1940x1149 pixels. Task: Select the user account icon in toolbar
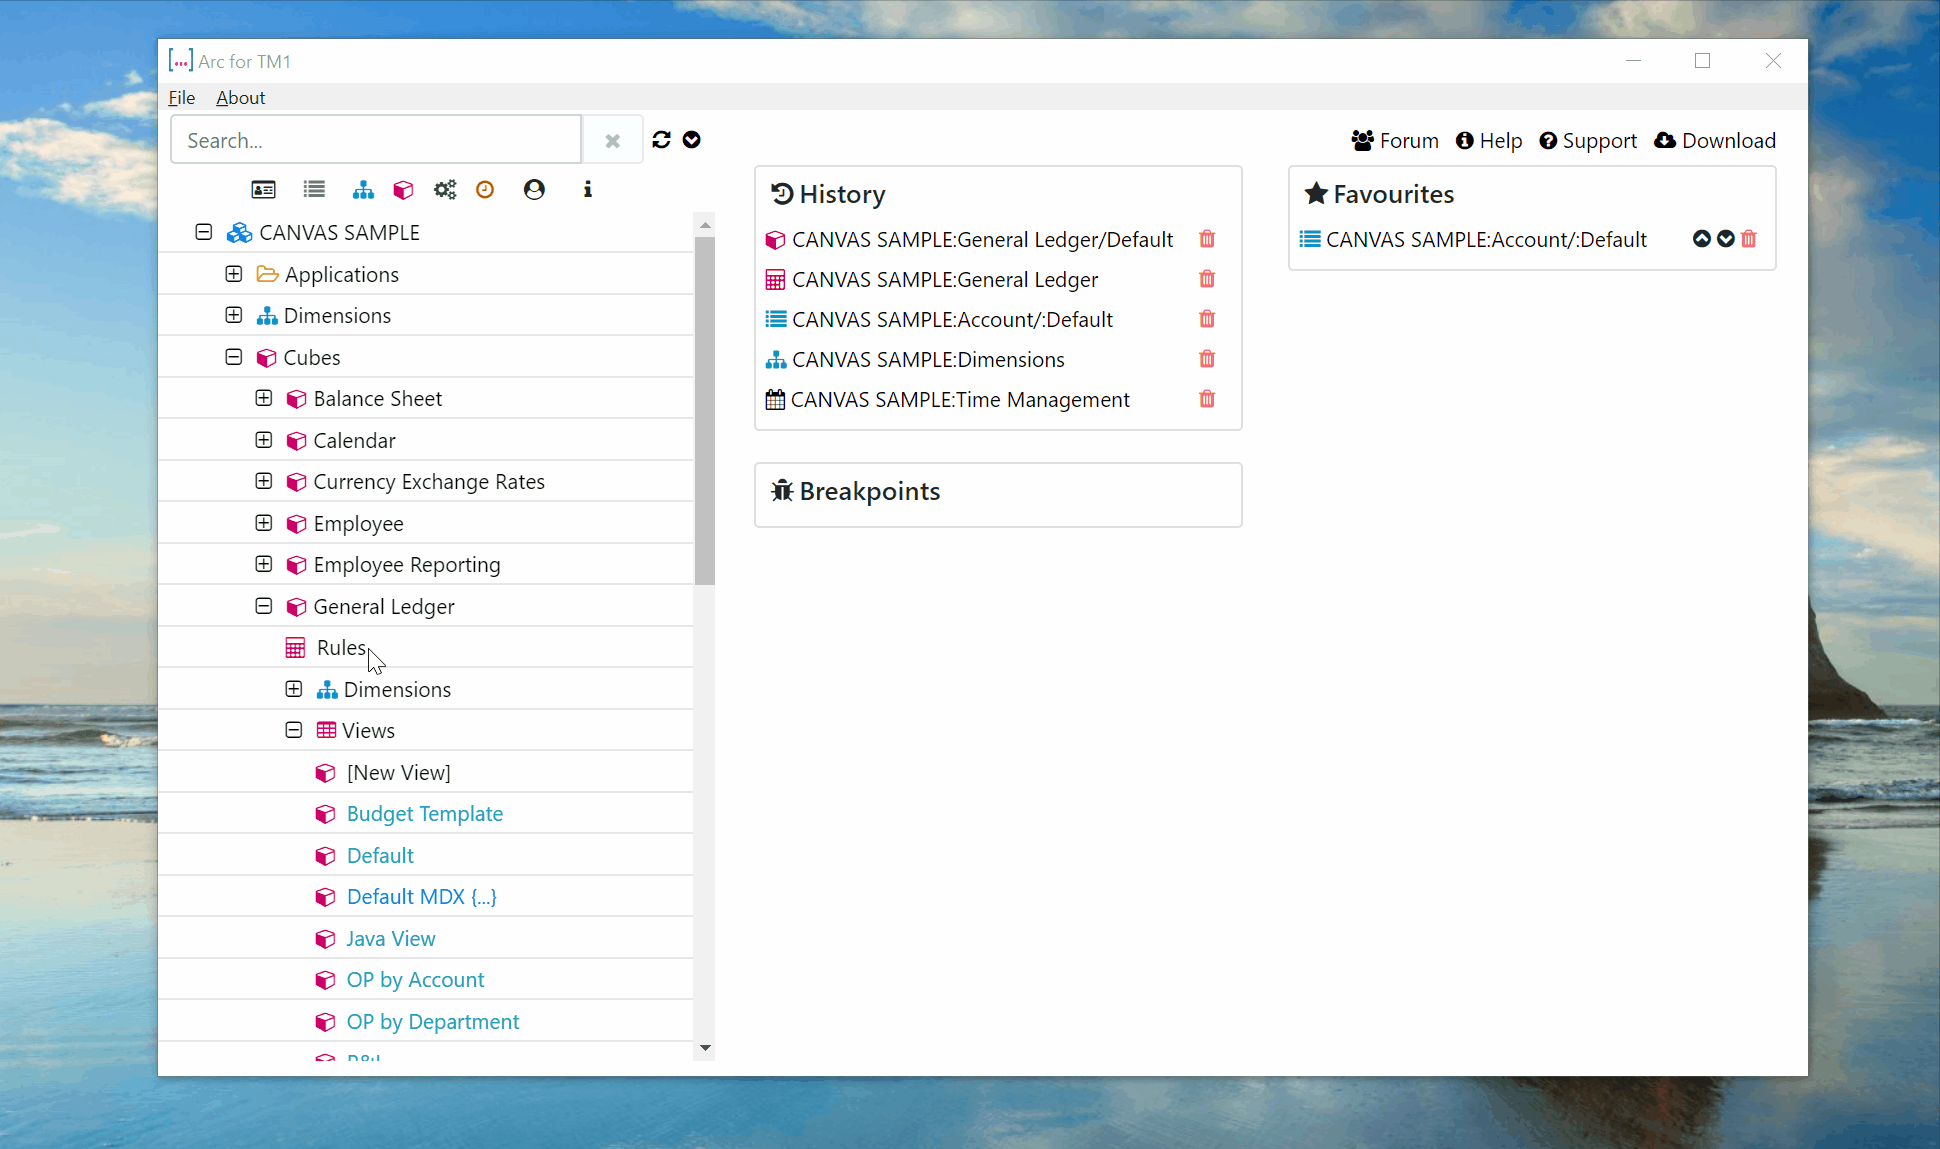[x=535, y=189]
